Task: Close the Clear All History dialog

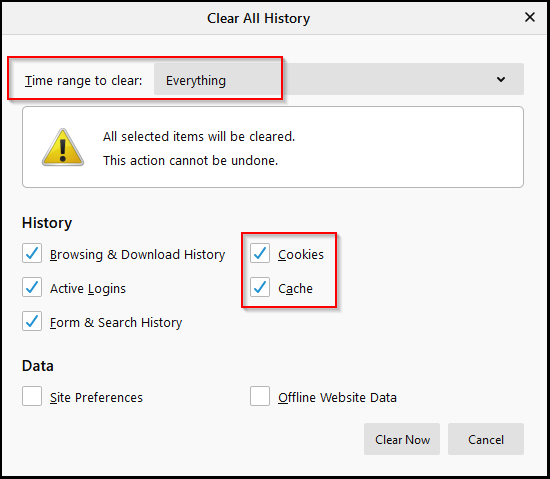Action: coord(530,17)
